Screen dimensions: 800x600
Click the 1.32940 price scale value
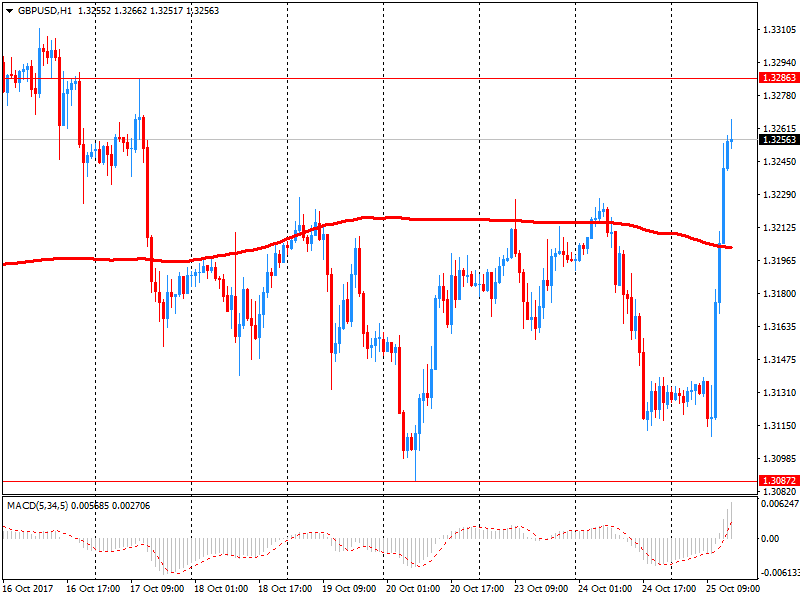tap(779, 63)
